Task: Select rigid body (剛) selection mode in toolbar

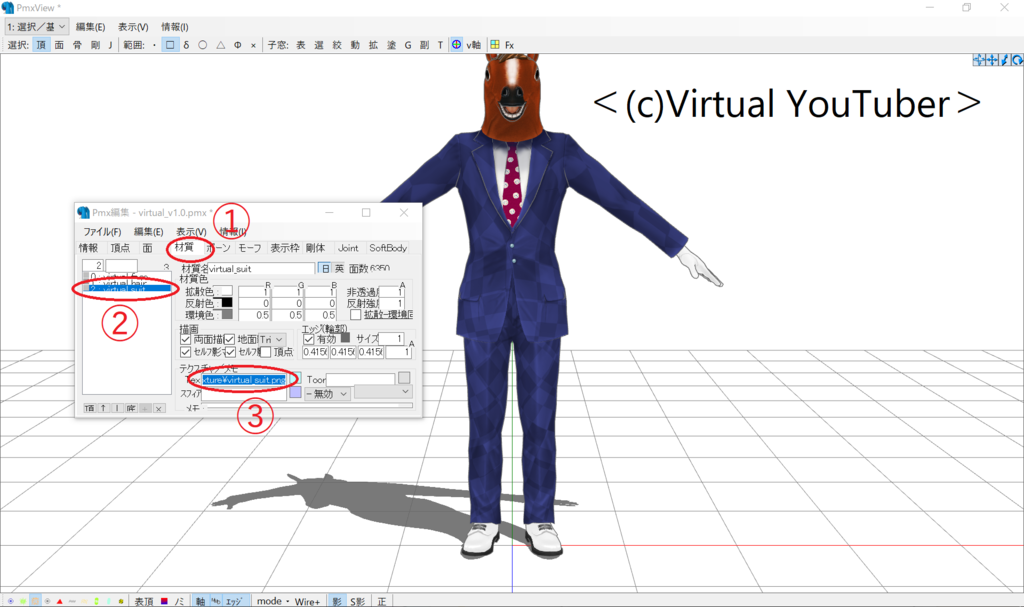Action: point(95,45)
